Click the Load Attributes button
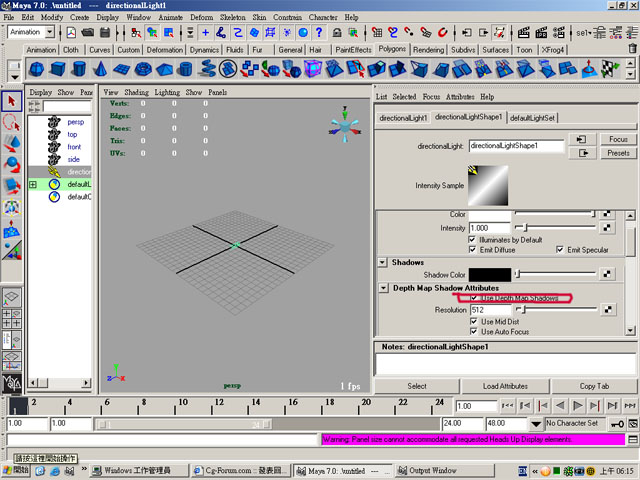 point(505,386)
